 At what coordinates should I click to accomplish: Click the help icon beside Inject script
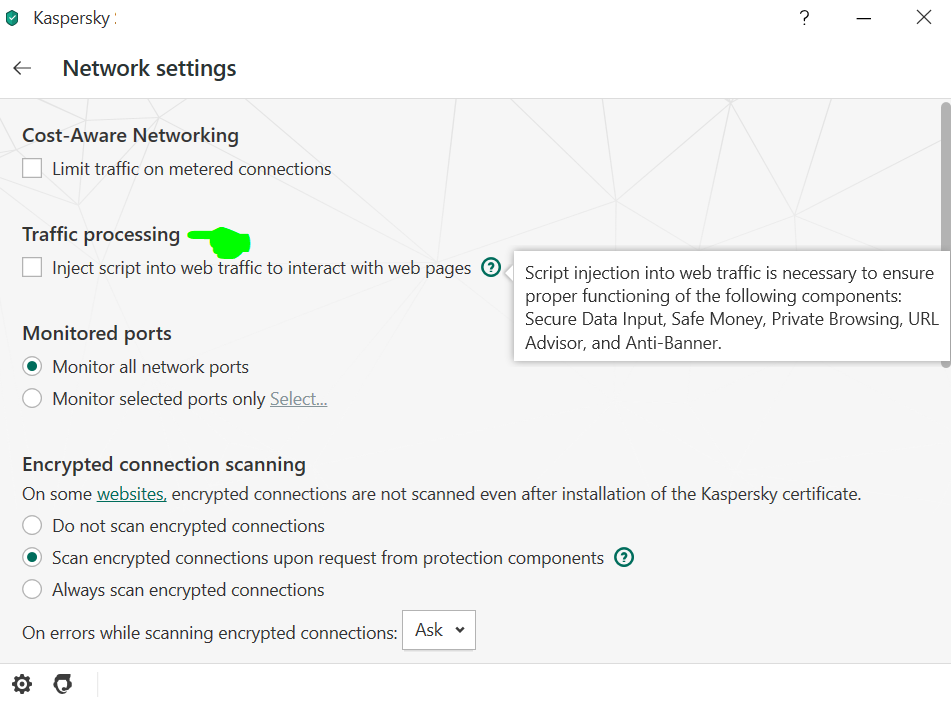pyautogui.click(x=490, y=267)
